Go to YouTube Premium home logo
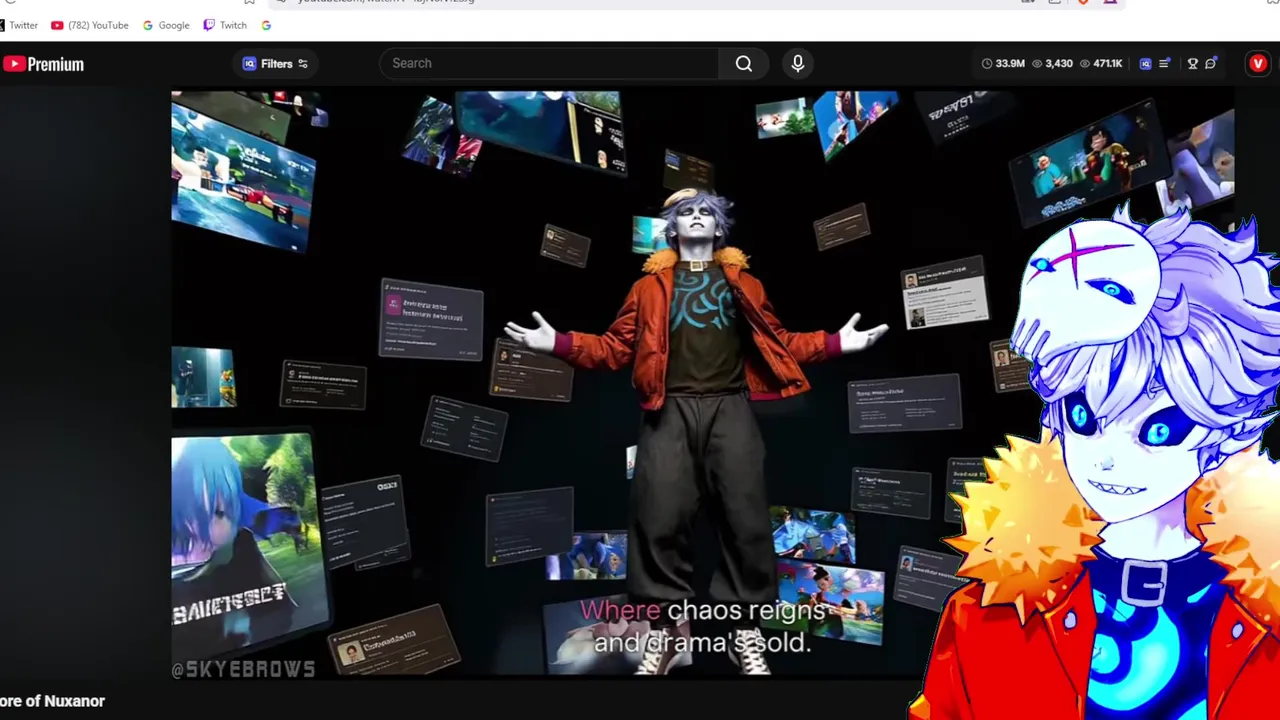 [43, 64]
